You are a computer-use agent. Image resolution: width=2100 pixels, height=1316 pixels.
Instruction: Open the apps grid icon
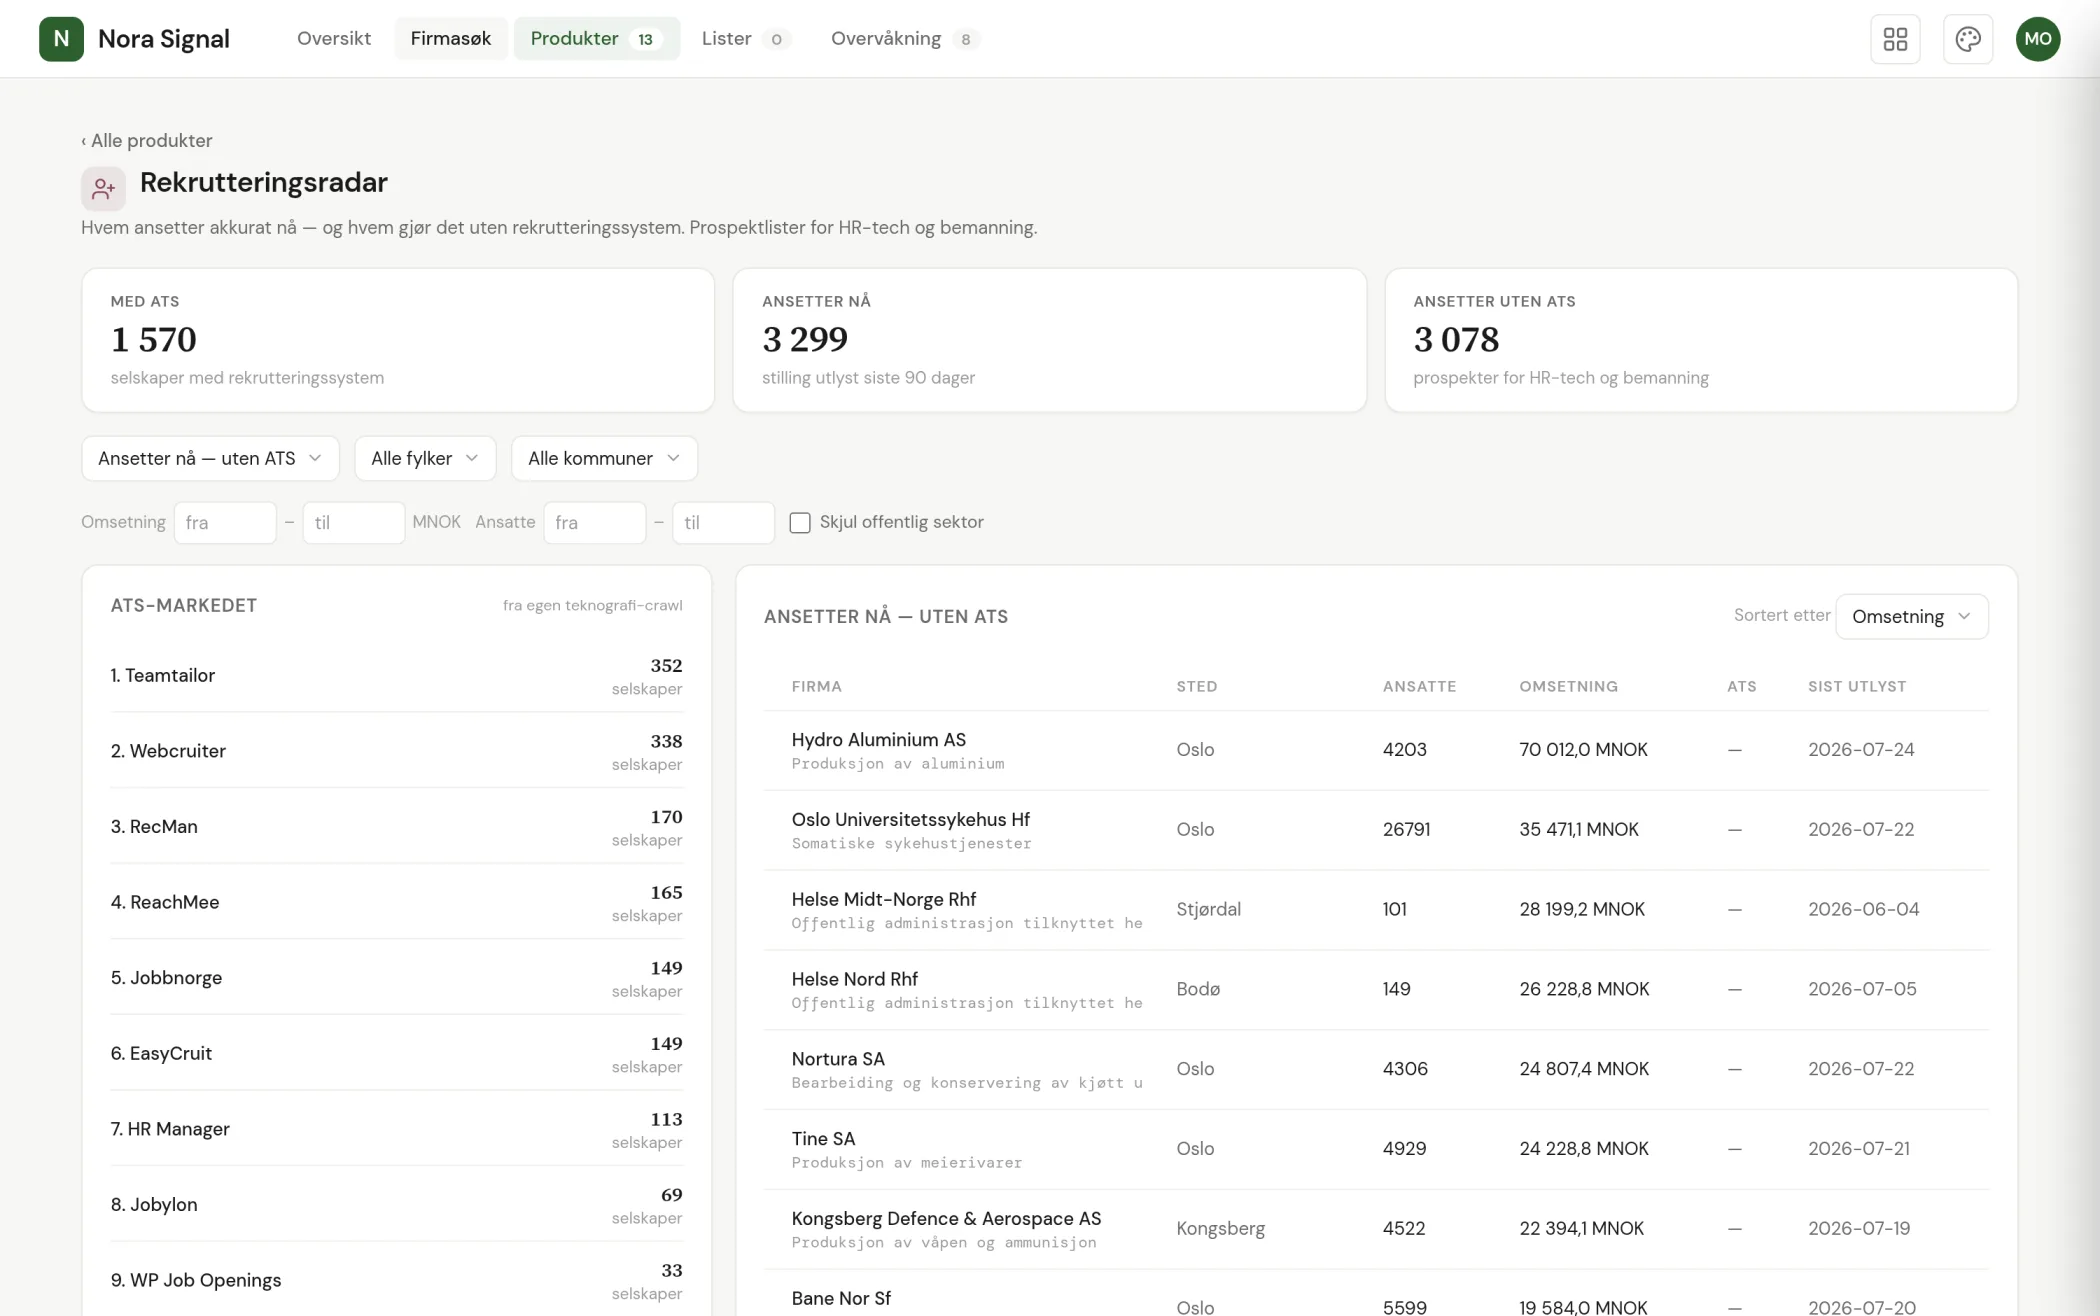point(1895,39)
